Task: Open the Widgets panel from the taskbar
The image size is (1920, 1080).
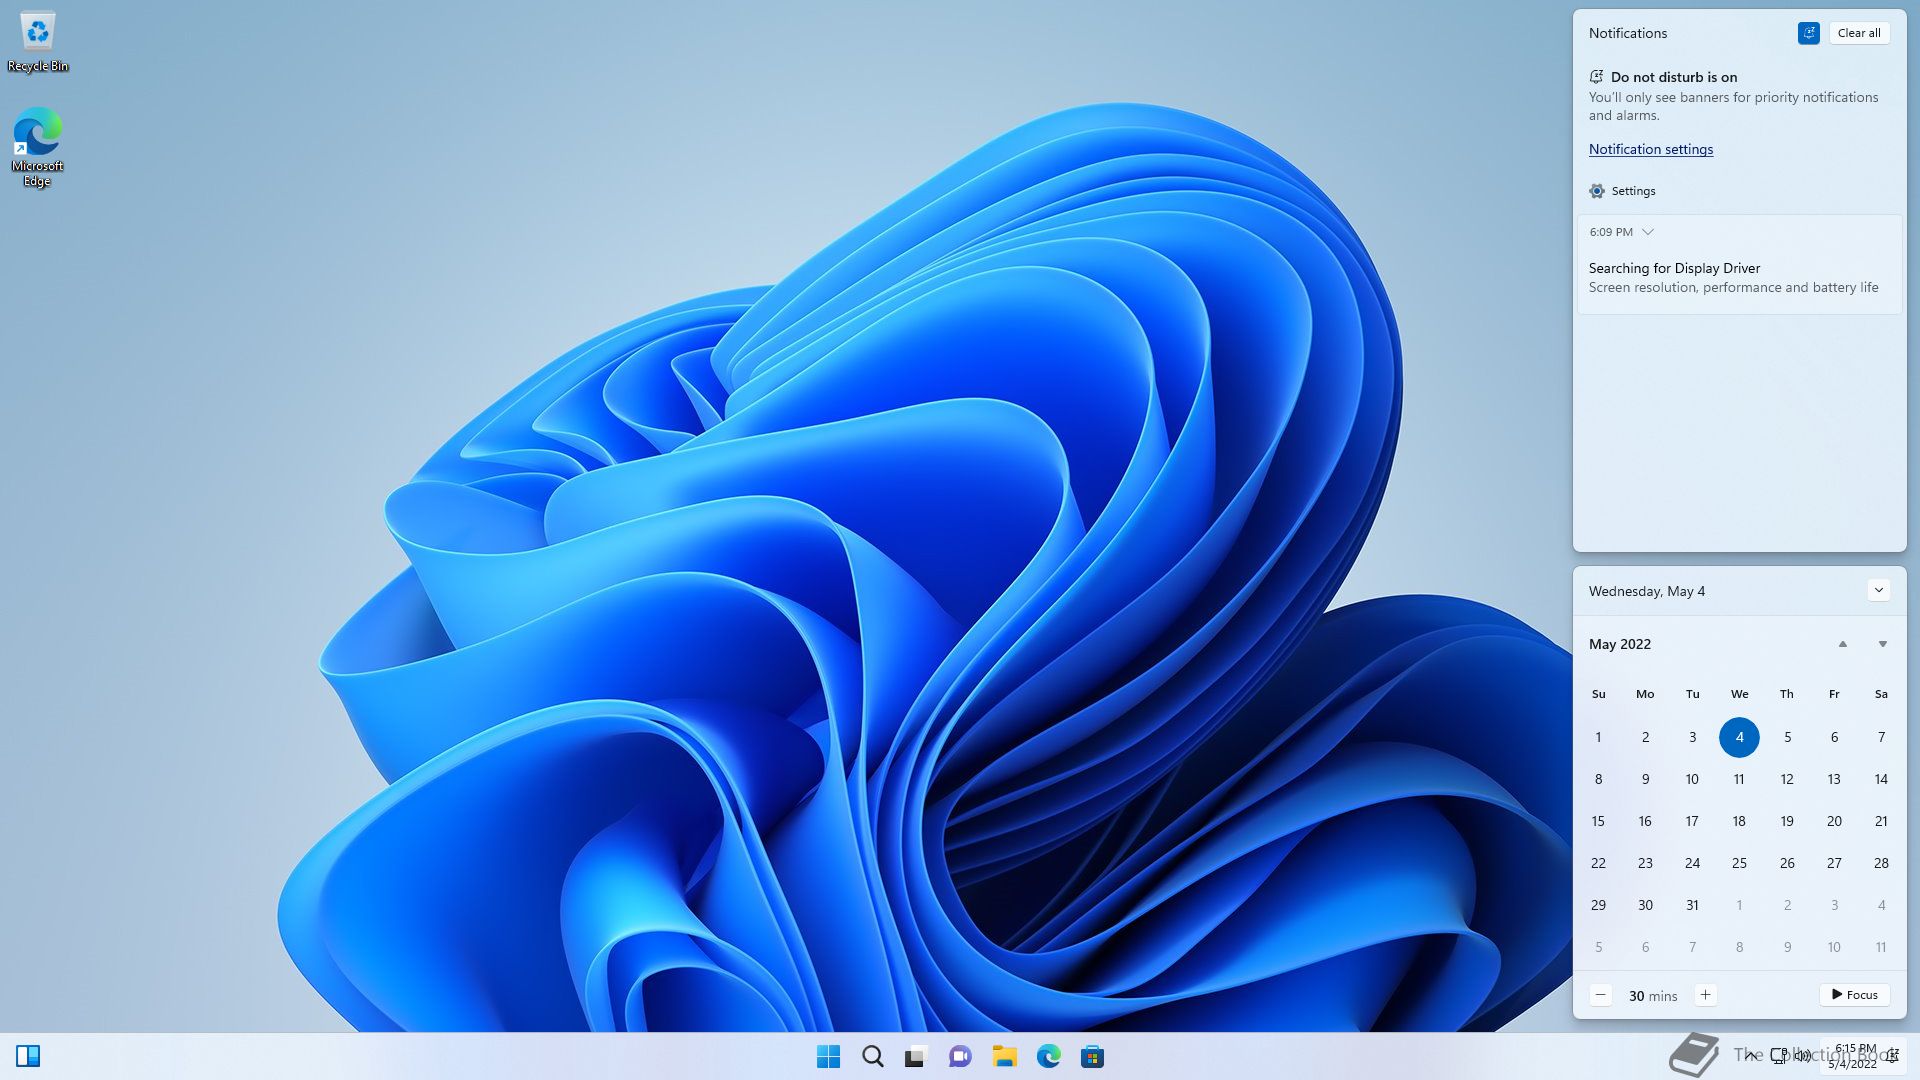Action: pos(28,1056)
